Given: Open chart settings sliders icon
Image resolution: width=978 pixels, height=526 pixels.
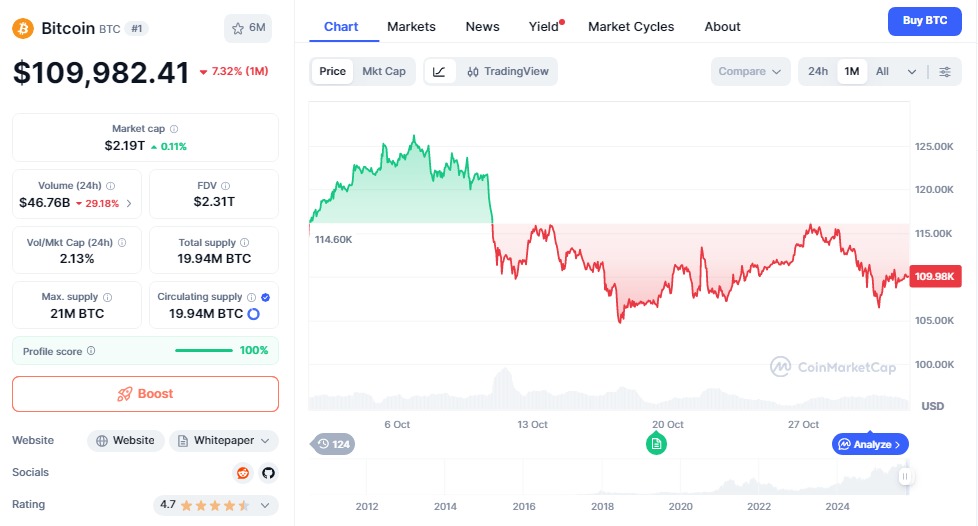Looking at the screenshot, I should (x=945, y=71).
